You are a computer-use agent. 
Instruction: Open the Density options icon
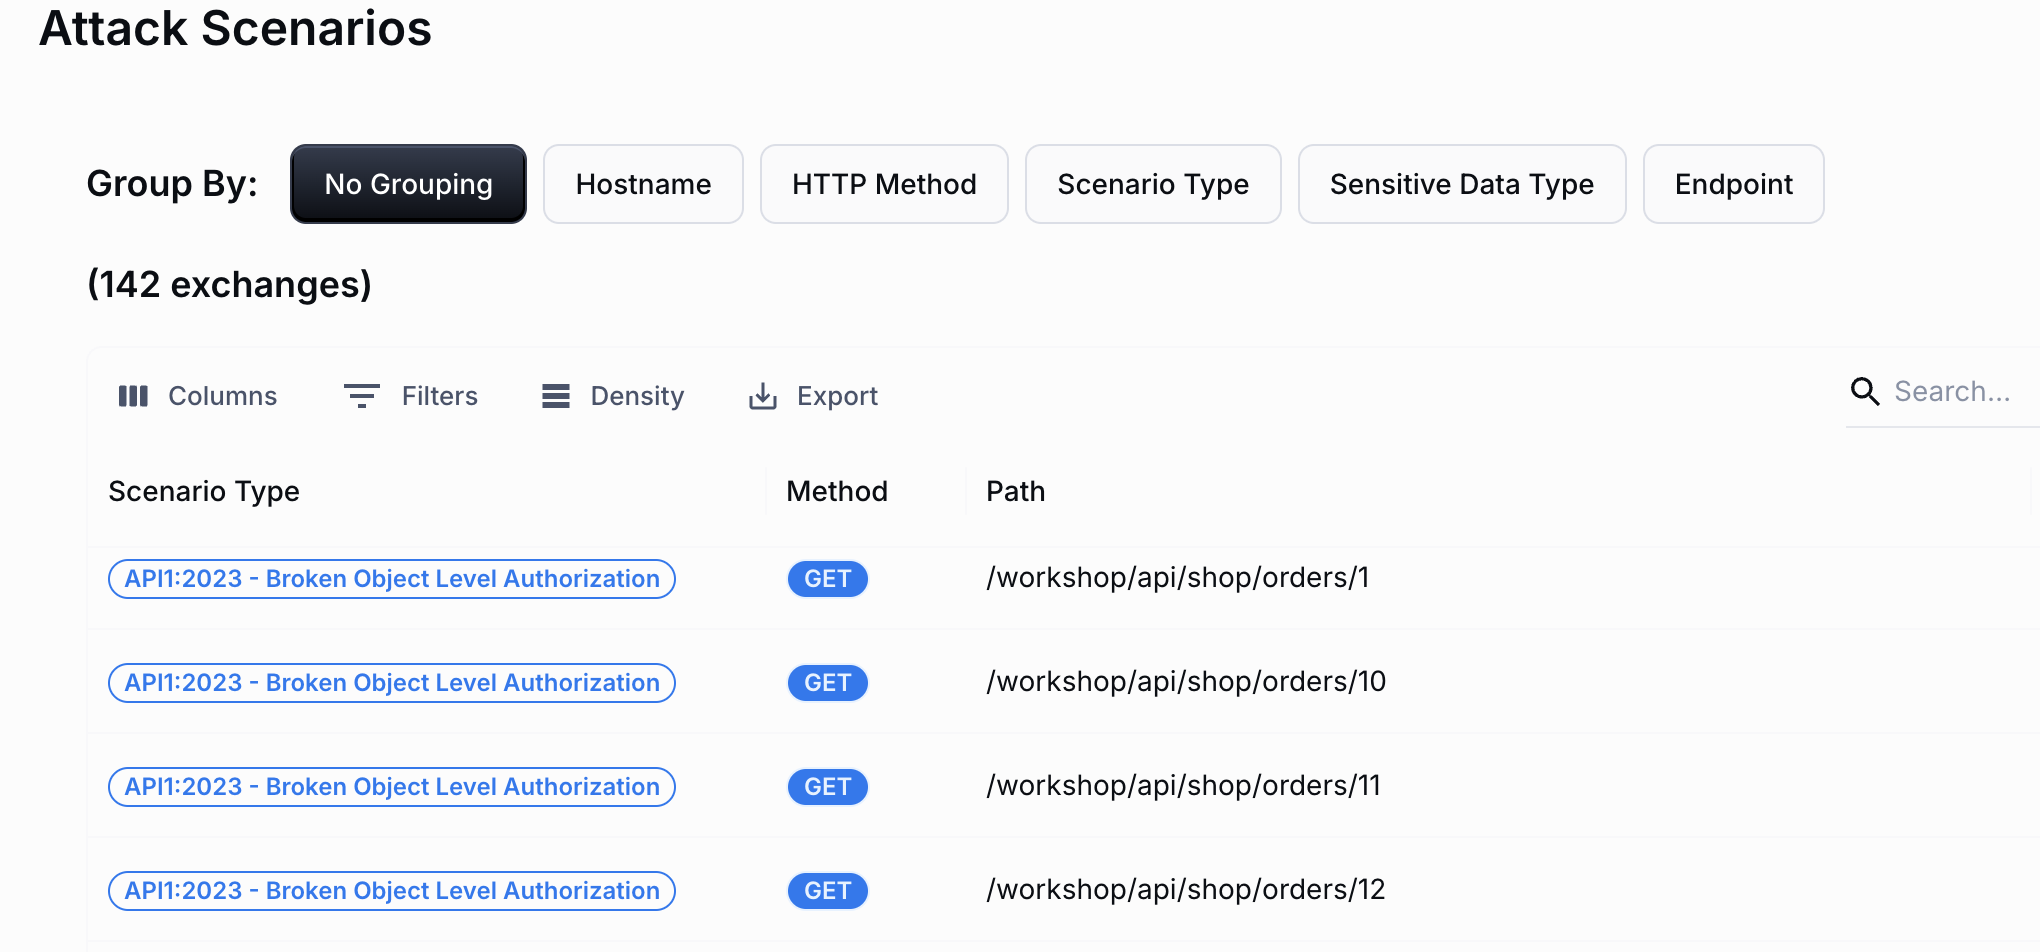point(555,395)
